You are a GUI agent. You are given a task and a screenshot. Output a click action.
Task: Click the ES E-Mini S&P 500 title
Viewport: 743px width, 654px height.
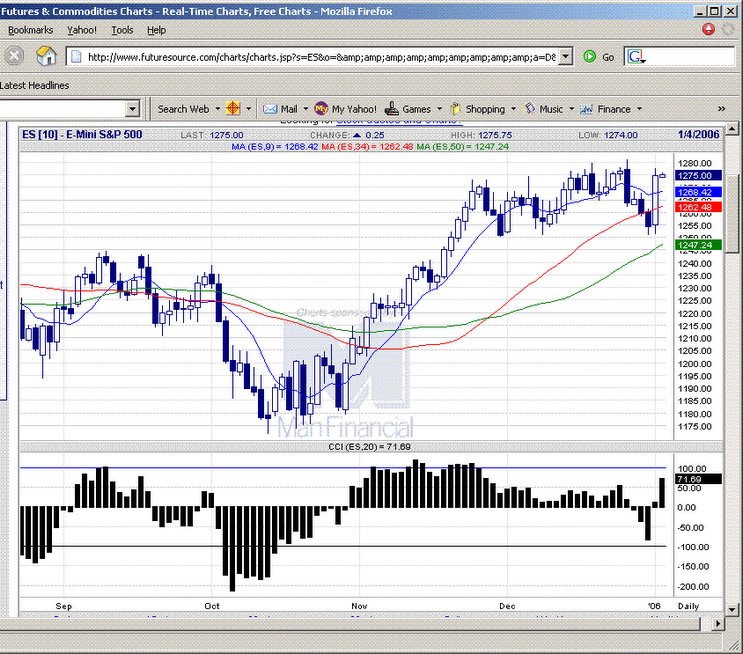tap(82, 134)
